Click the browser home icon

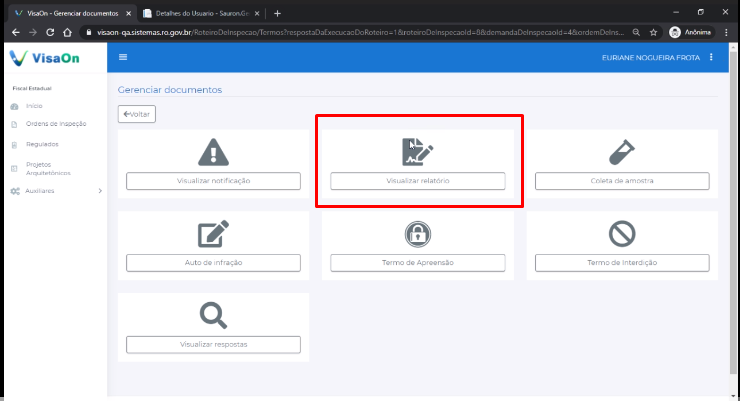tap(67, 32)
